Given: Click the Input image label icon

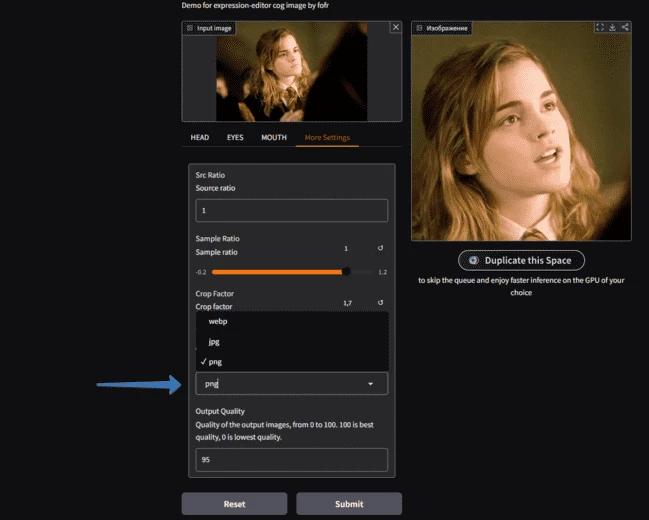Looking at the screenshot, I should click(190, 28).
